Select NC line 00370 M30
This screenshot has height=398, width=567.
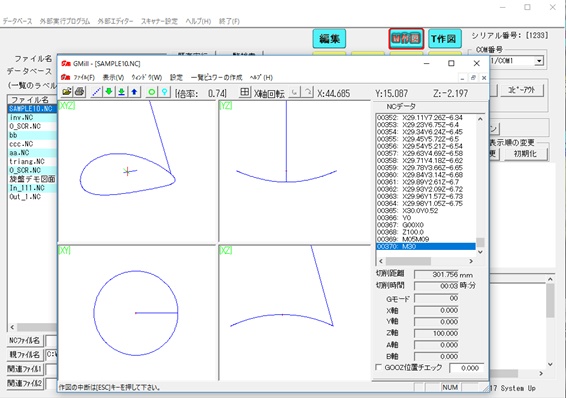pyautogui.click(x=426, y=247)
